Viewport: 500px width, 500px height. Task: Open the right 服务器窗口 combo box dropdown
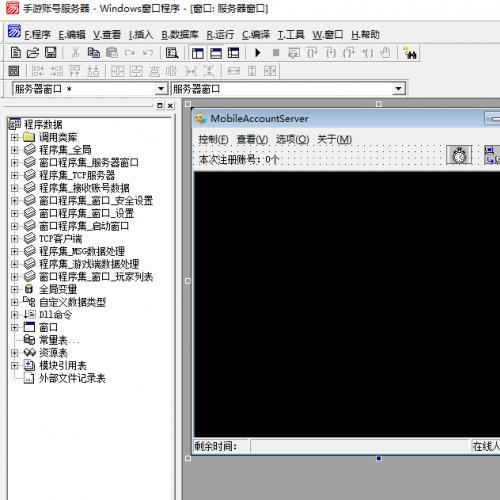[398, 89]
